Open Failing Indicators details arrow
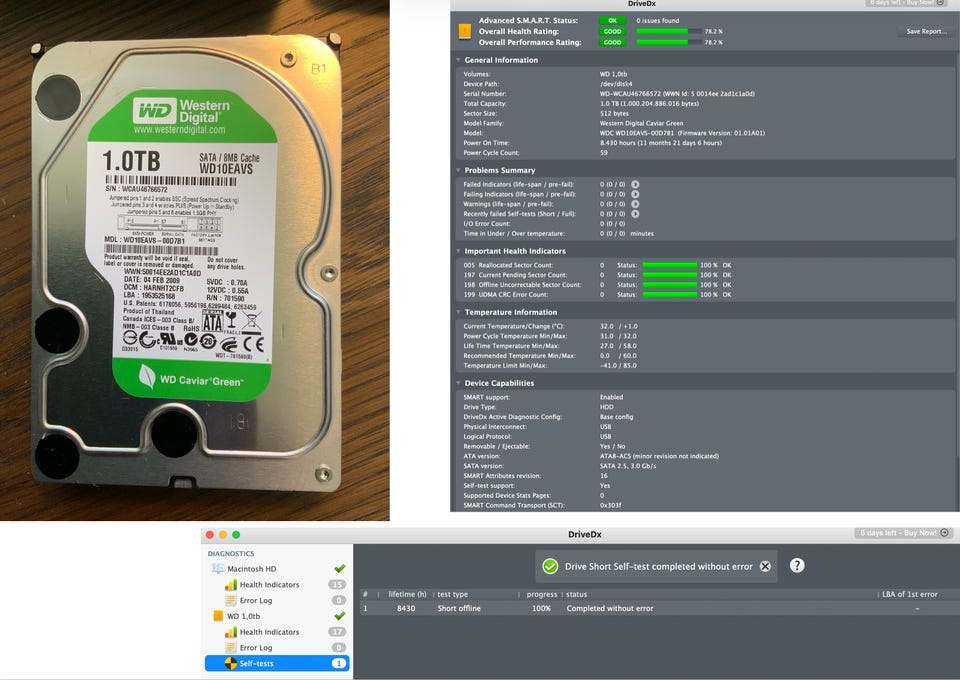Viewport: 960px width, 680px height. click(635, 194)
